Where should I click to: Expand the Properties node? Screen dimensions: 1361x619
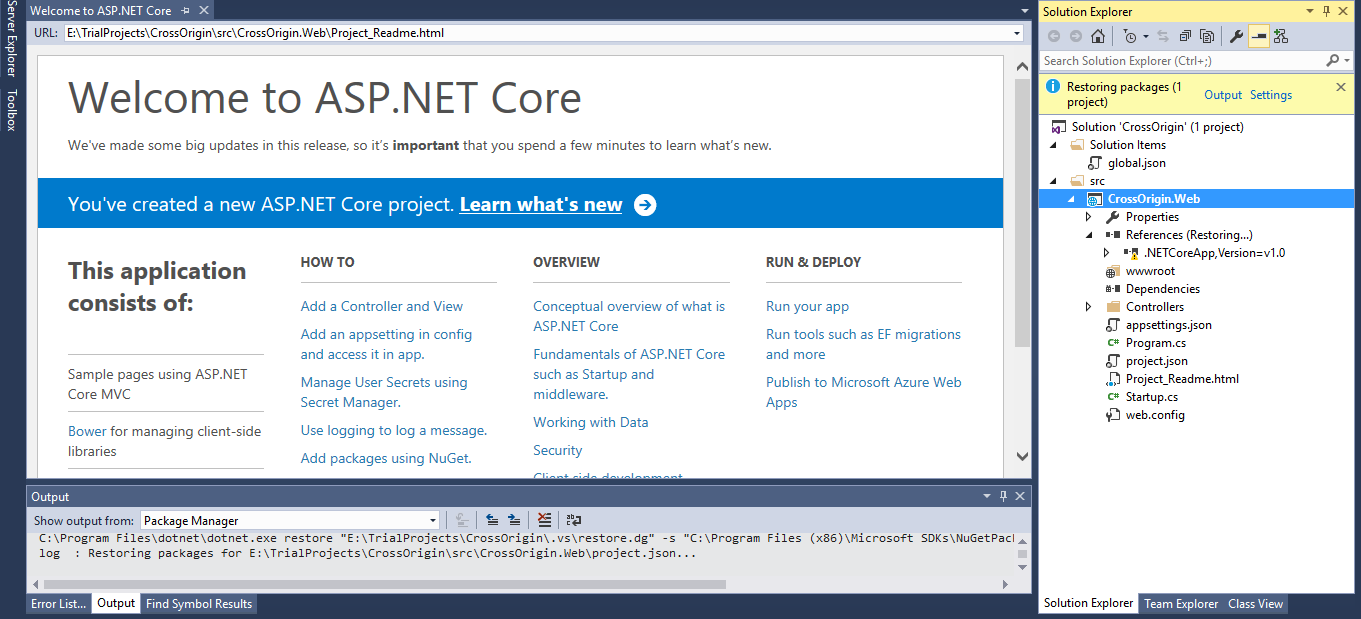tap(1089, 217)
